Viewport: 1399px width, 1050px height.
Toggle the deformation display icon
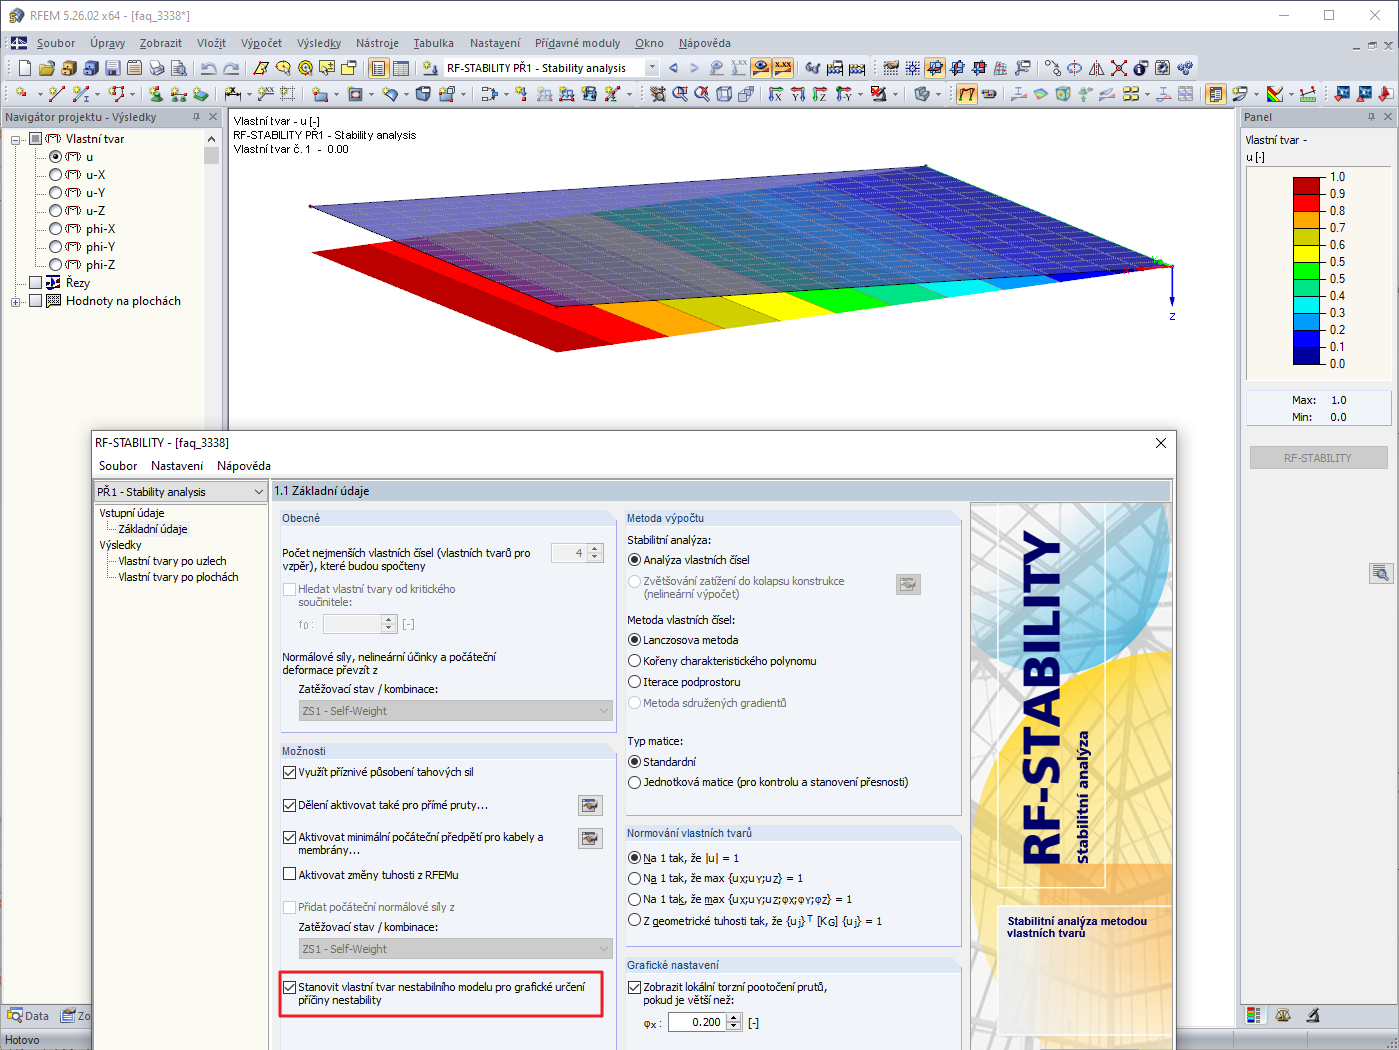967,94
